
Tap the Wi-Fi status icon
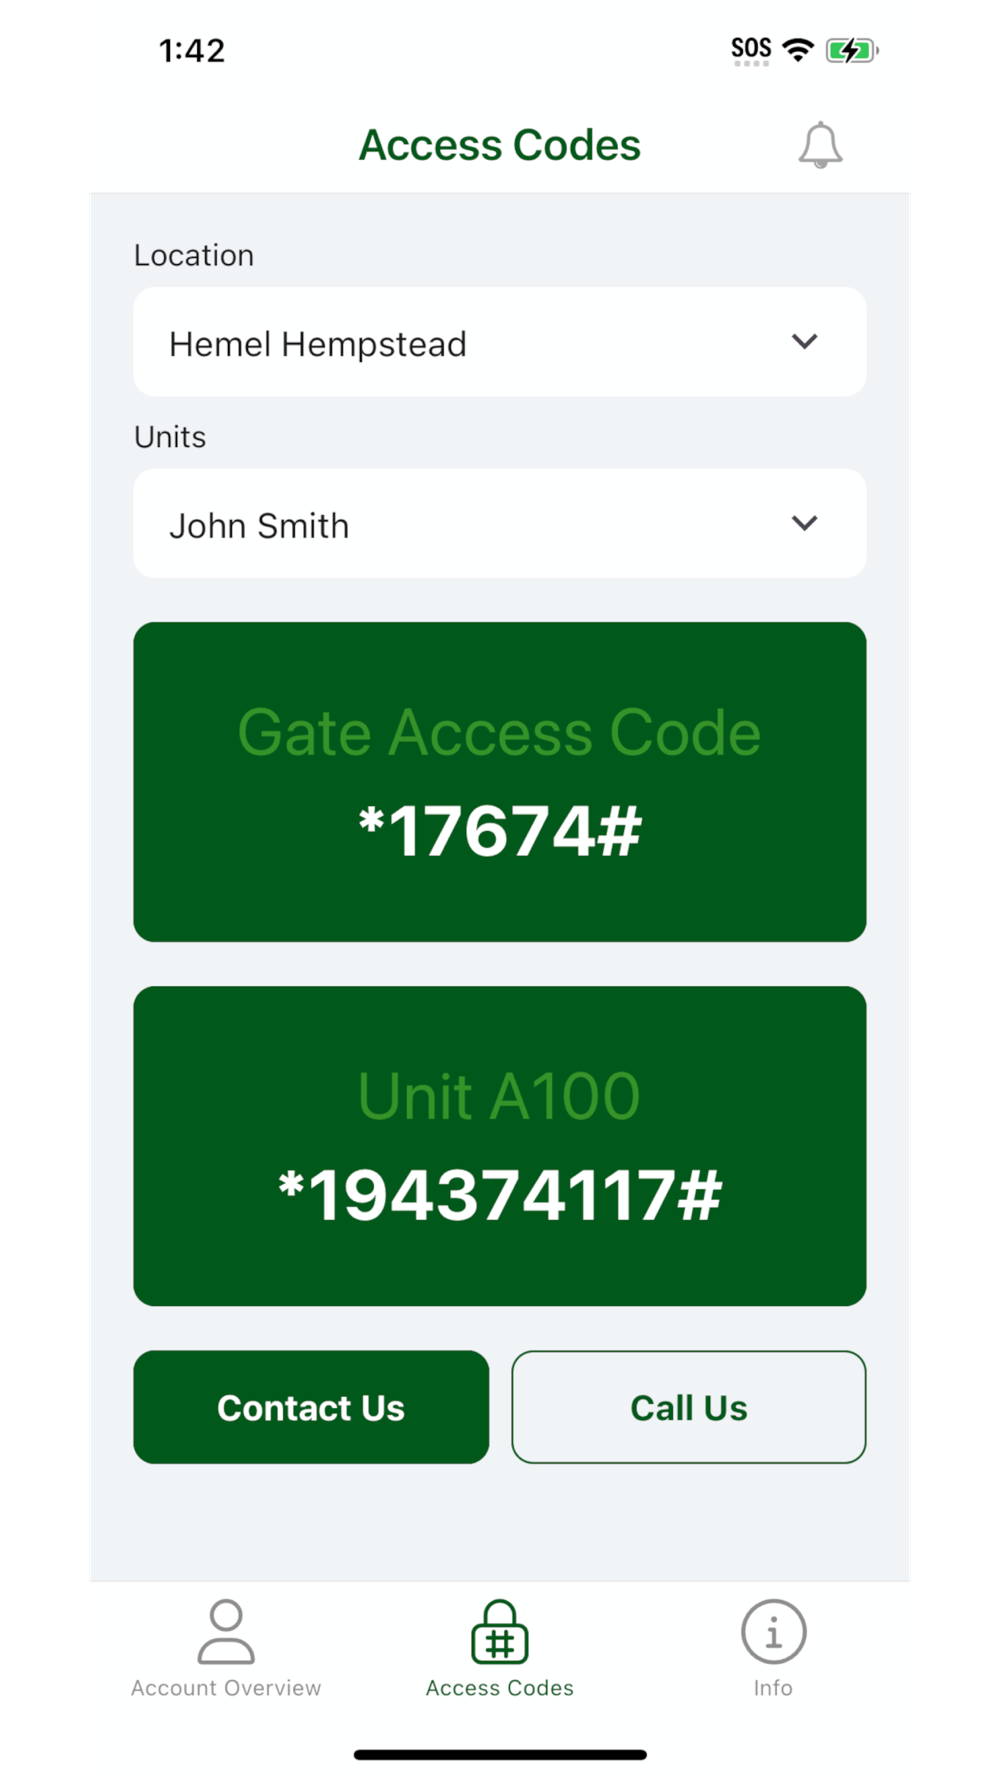click(798, 49)
